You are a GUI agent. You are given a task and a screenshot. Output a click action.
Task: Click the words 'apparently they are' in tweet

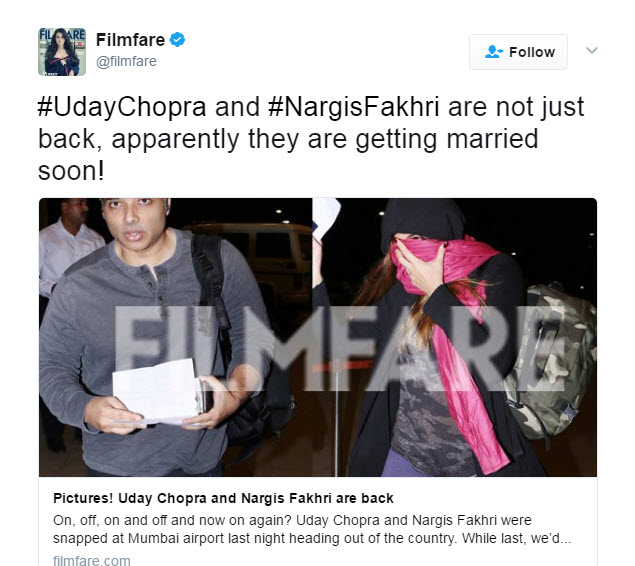[229, 139]
